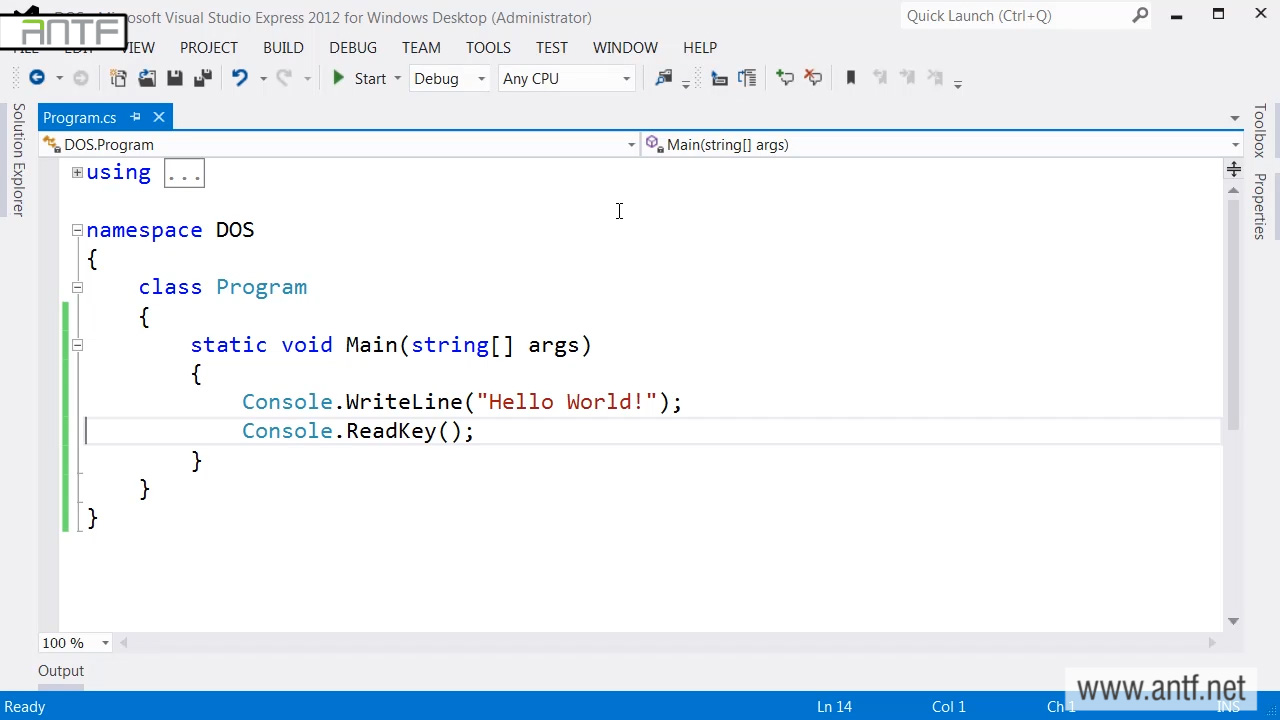Click the Quick Launch search field
1280x720 pixels.
pos(1015,16)
